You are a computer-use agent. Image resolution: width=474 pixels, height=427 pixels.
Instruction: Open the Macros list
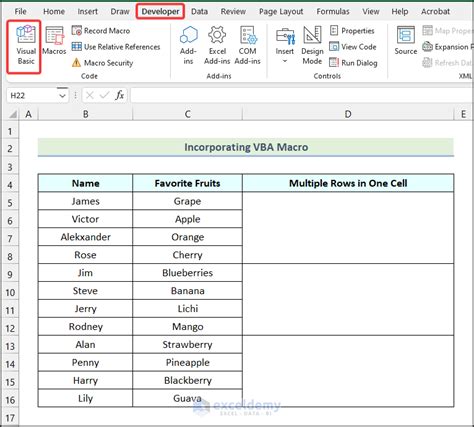tap(54, 42)
